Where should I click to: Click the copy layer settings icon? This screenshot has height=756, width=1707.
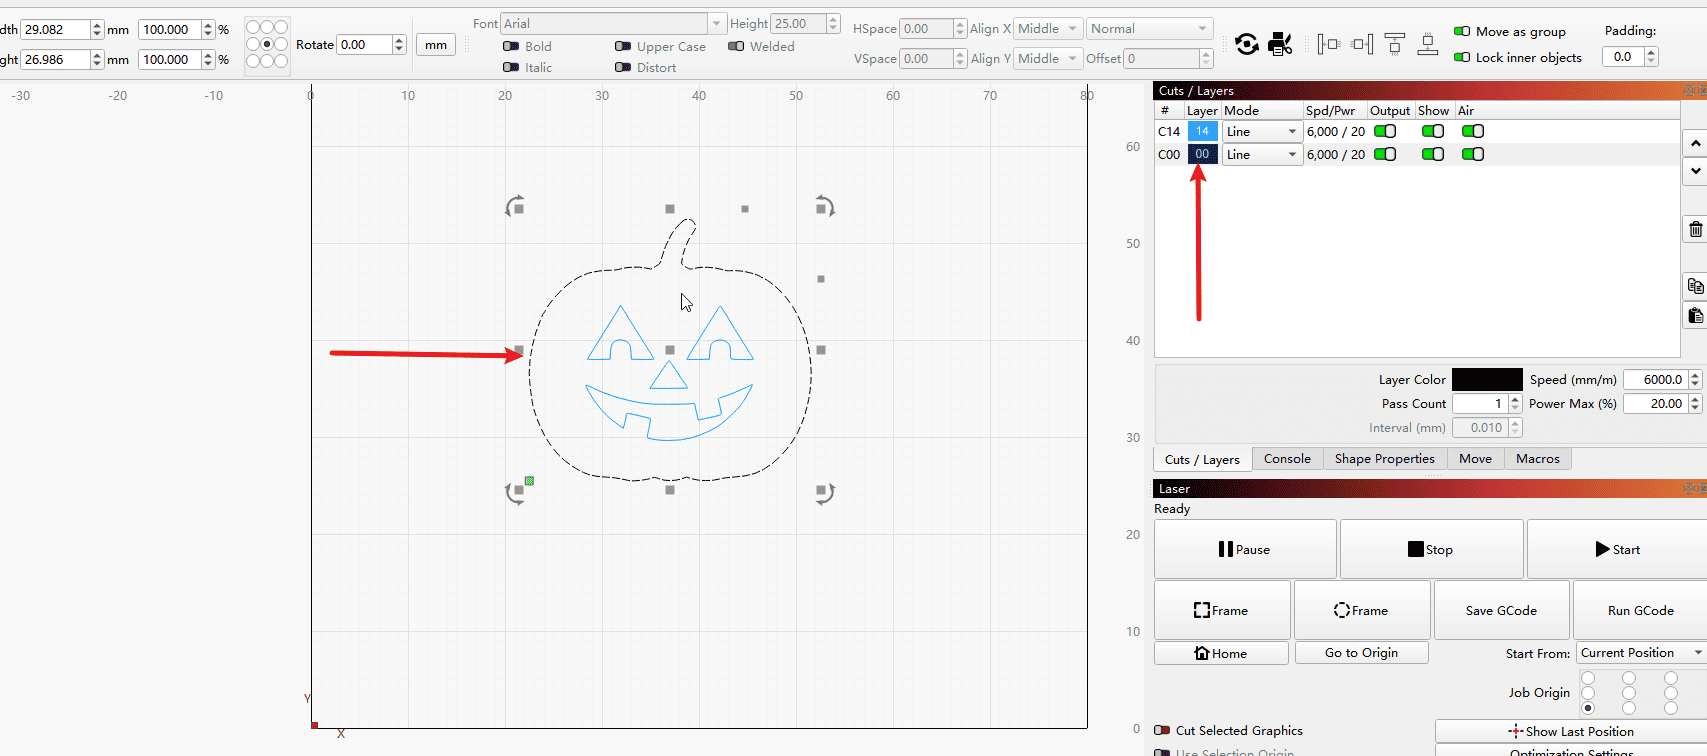pyautogui.click(x=1695, y=286)
